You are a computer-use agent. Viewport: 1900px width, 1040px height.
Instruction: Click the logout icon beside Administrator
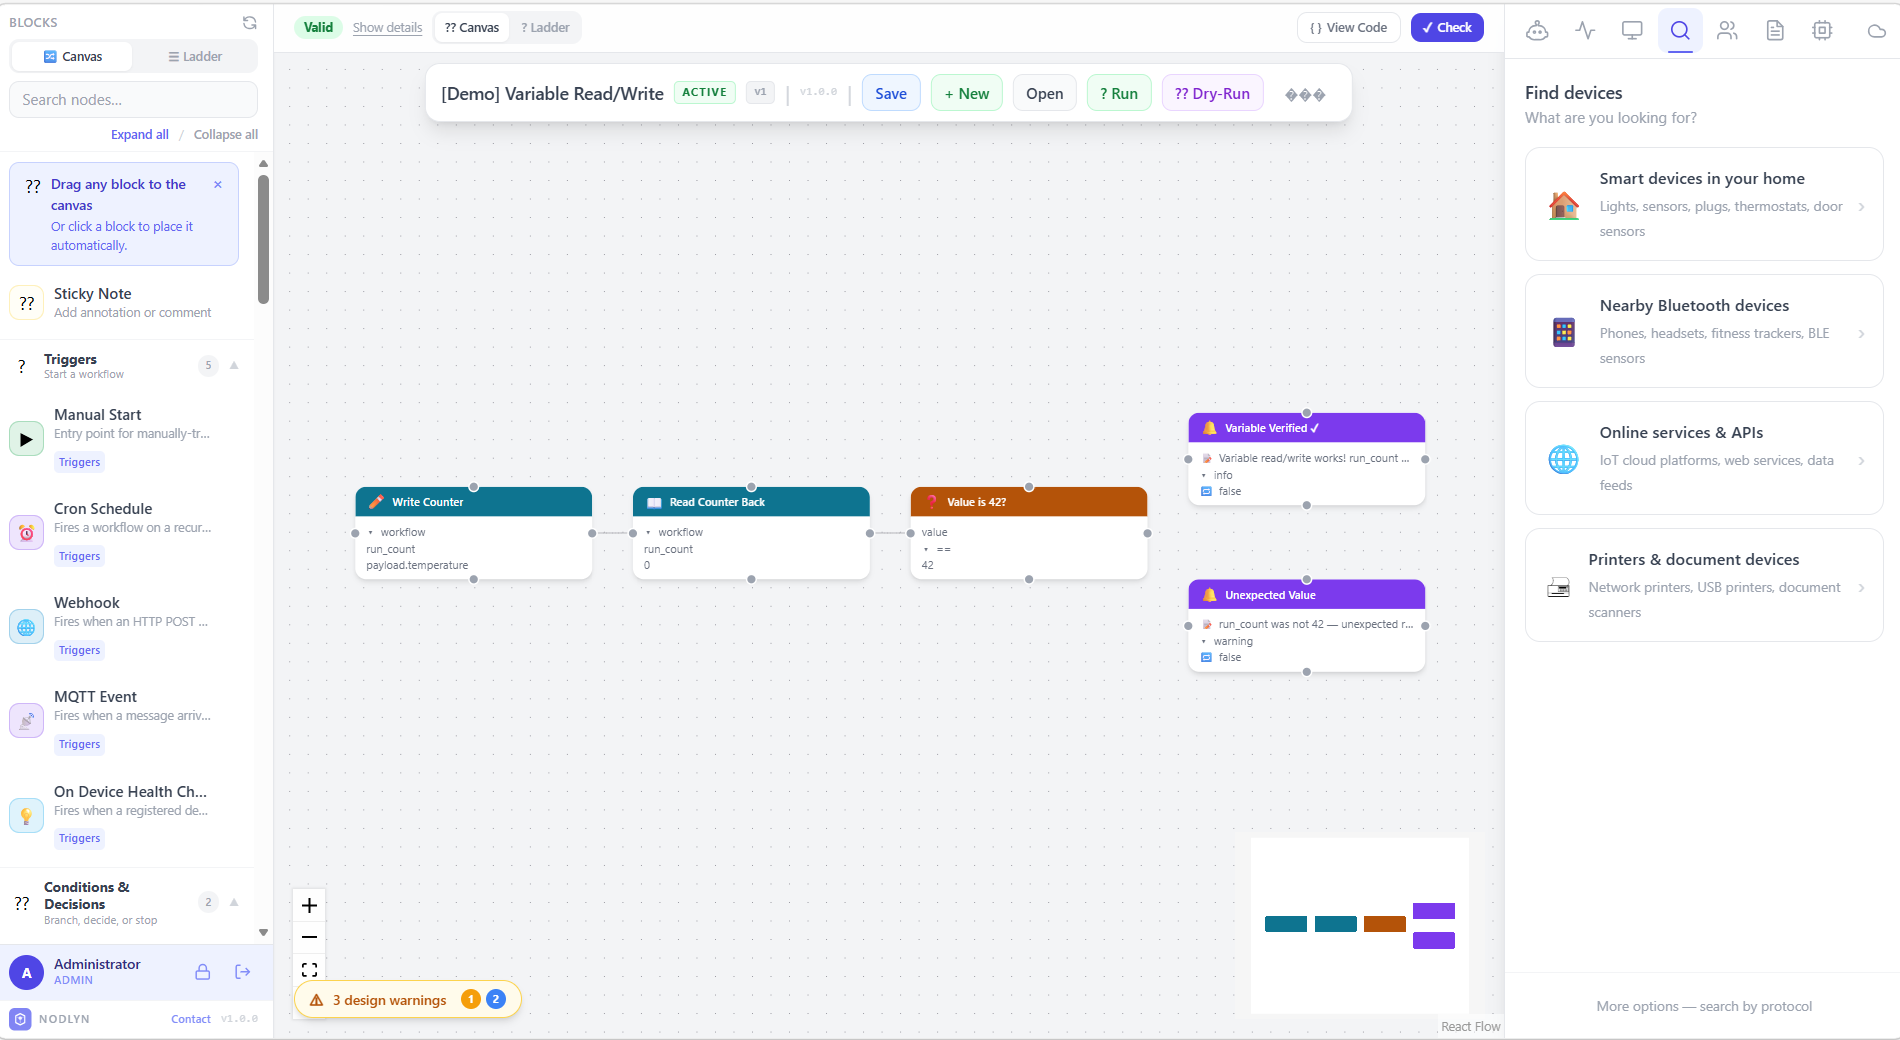[x=242, y=972]
